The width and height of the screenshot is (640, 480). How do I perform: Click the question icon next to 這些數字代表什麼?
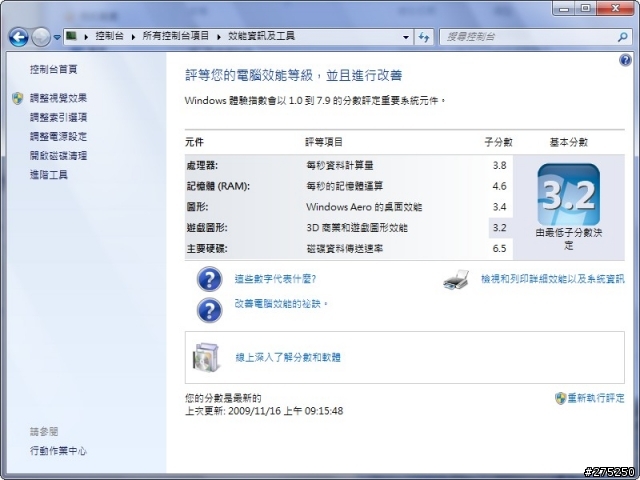tap(209, 279)
